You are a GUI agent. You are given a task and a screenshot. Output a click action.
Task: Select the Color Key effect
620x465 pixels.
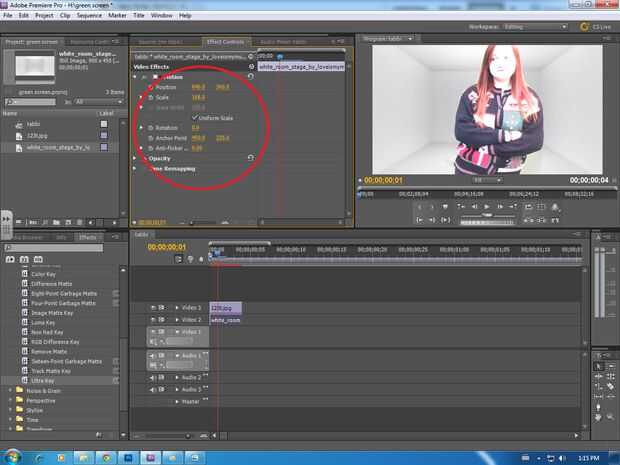[43, 274]
